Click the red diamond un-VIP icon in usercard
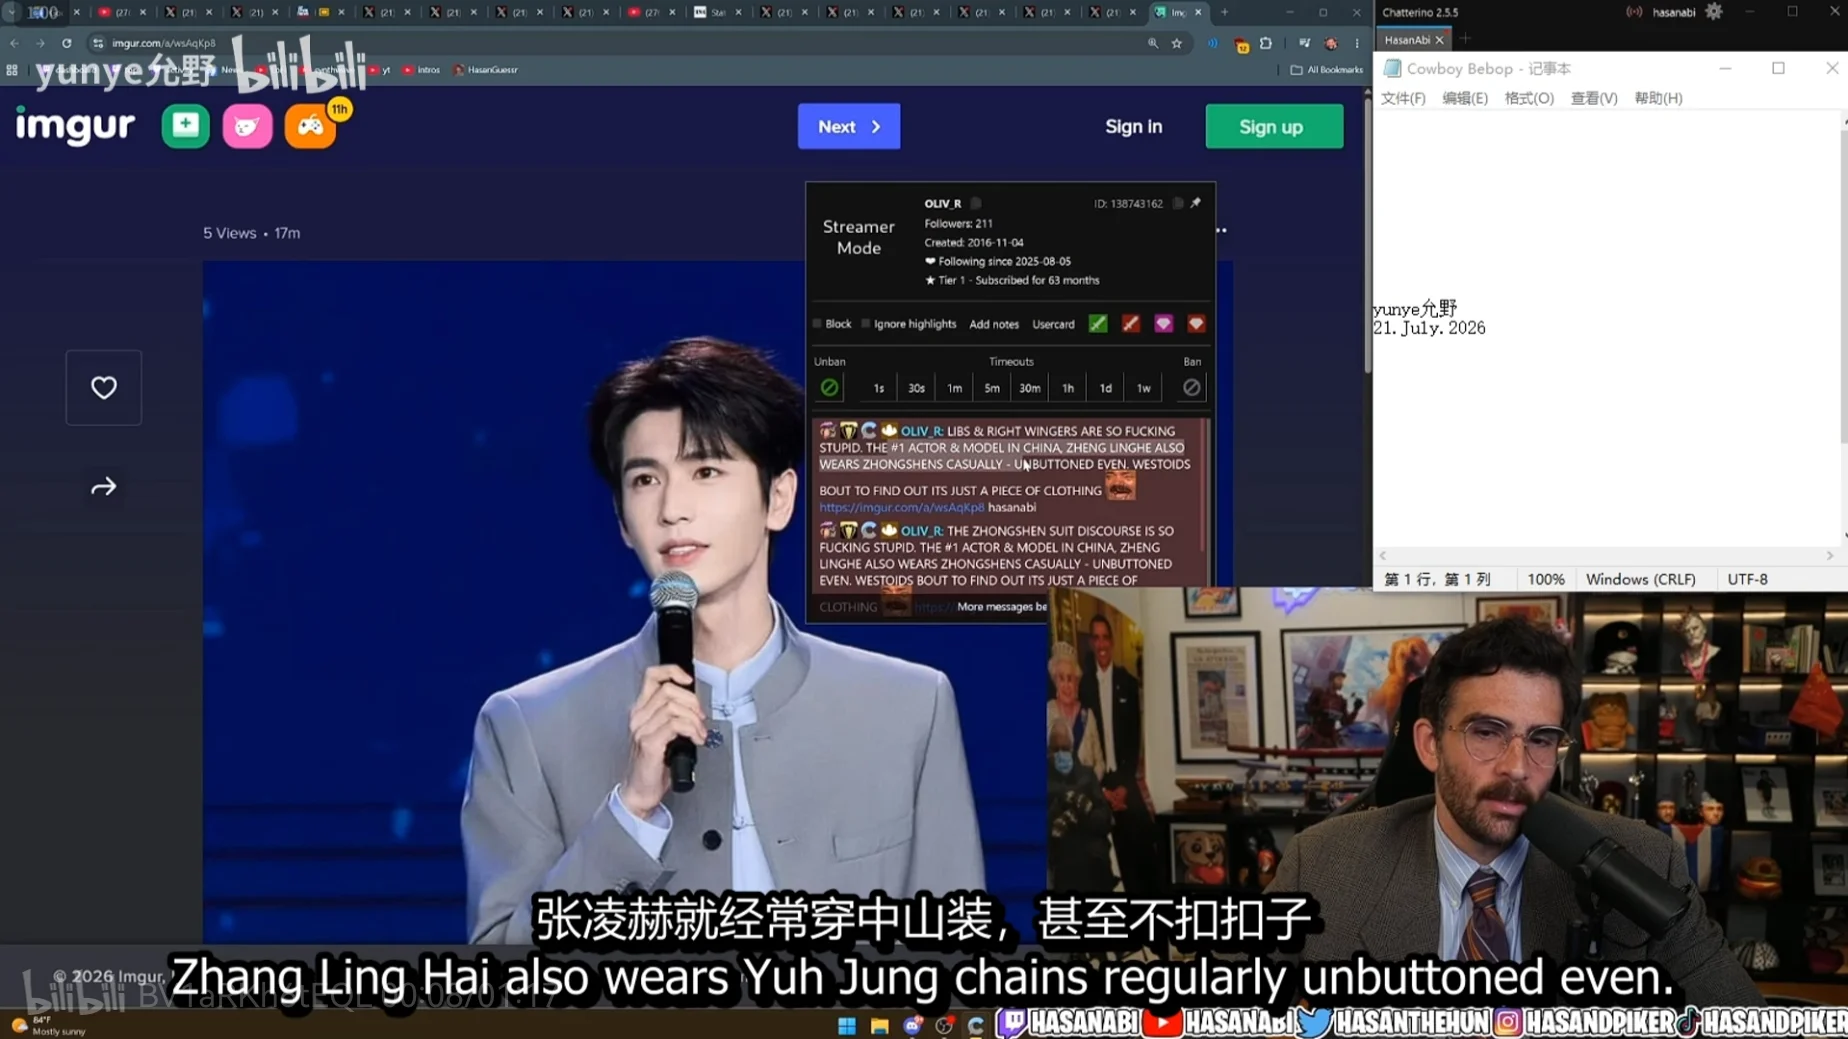This screenshot has width=1848, height=1039. pos(1196,324)
